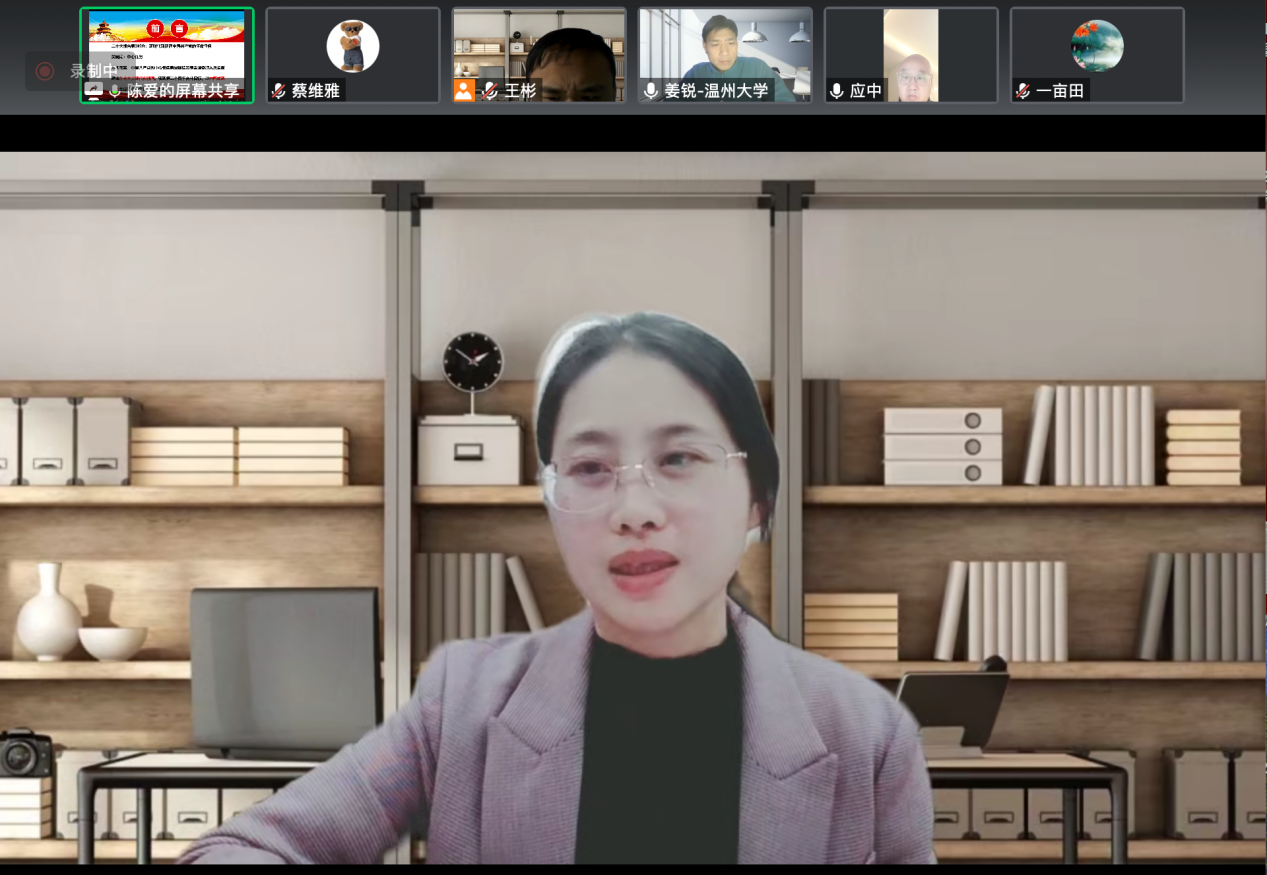Click the 姜锐-温州大学 name label

coord(716,91)
